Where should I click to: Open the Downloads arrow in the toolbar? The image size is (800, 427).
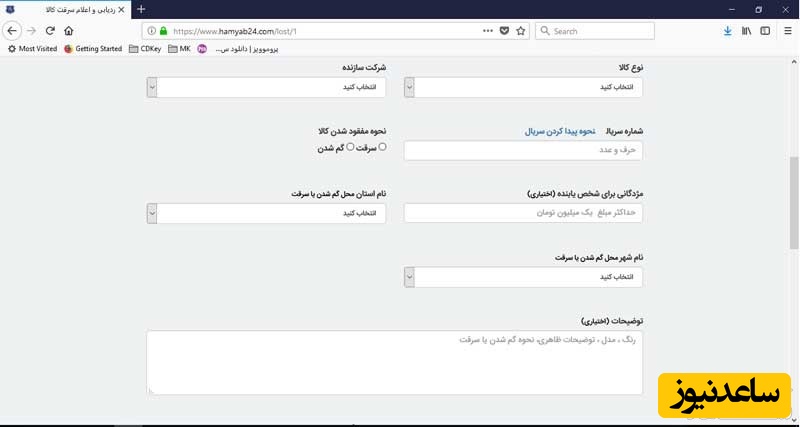pyautogui.click(x=727, y=31)
